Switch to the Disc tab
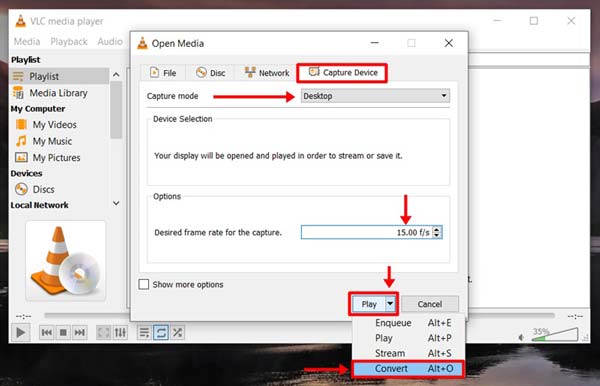This screenshot has width=600, height=386. (210, 73)
